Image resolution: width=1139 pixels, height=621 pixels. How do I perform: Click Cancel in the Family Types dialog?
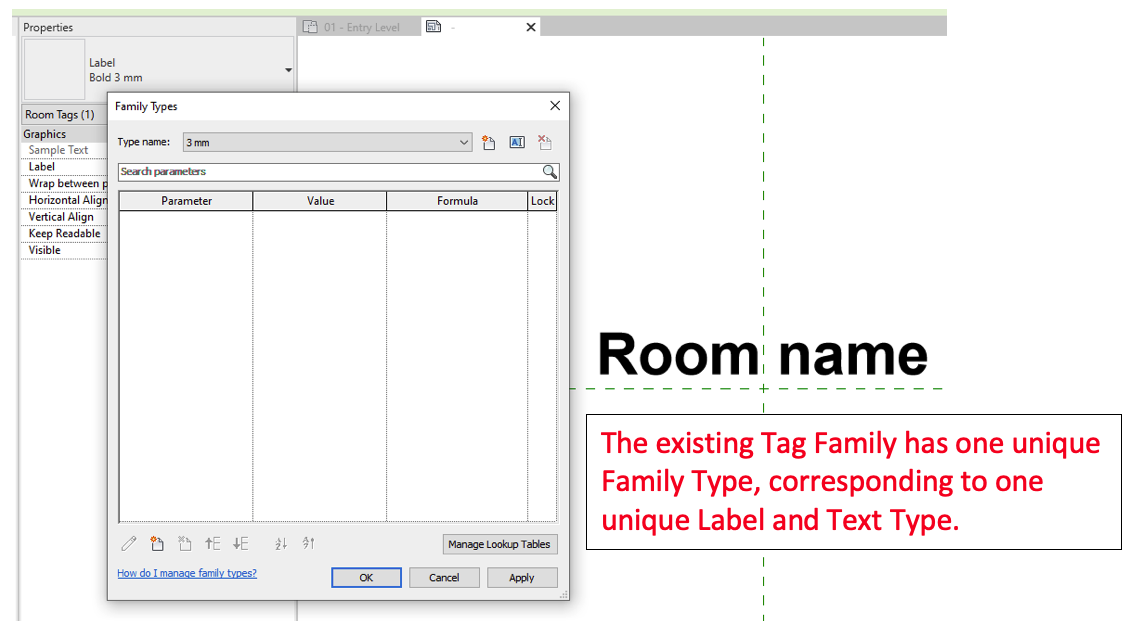pyautogui.click(x=444, y=577)
